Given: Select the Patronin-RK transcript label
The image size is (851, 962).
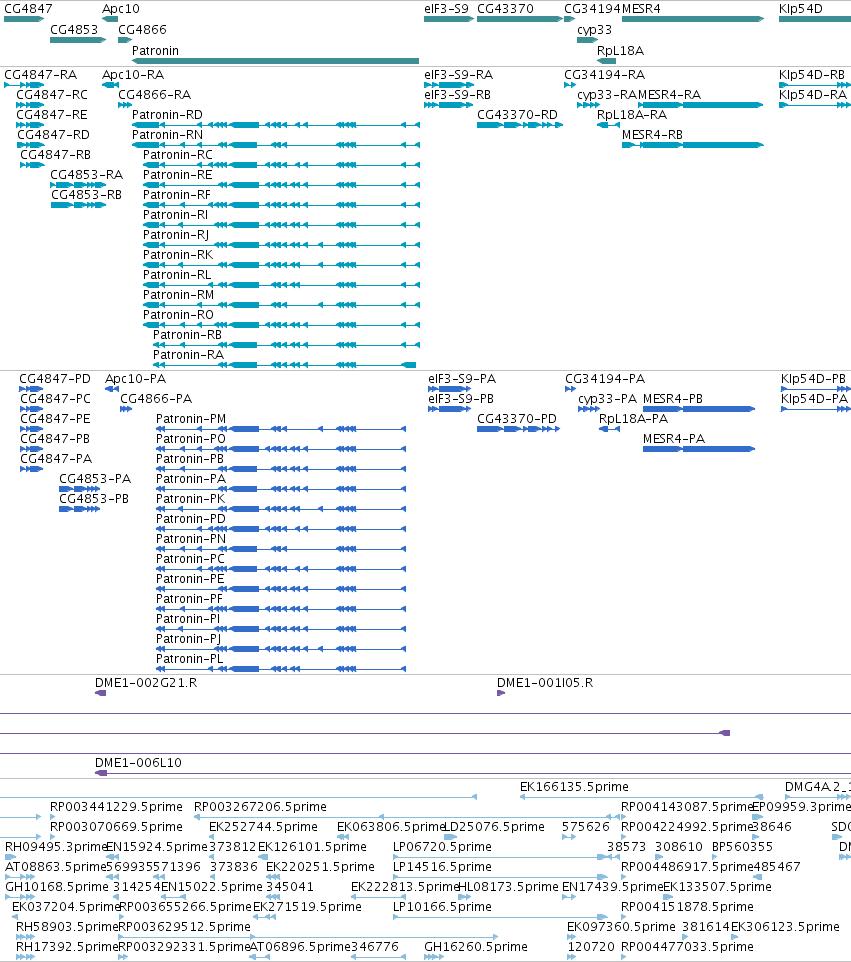Looking at the screenshot, I should click(178, 255).
